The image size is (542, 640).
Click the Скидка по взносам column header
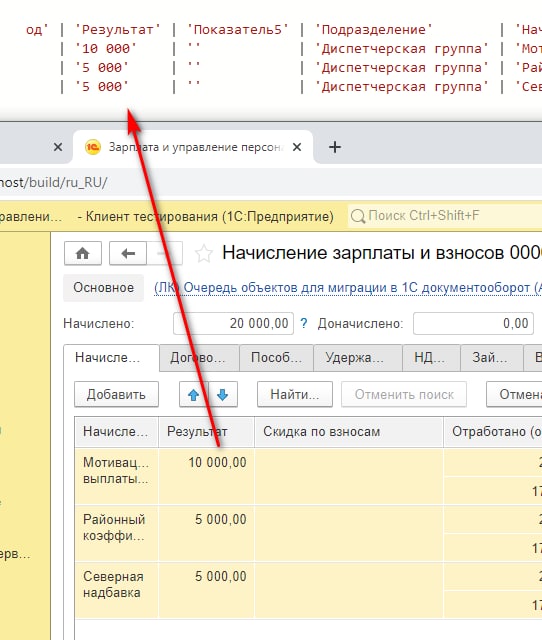tap(349, 432)
